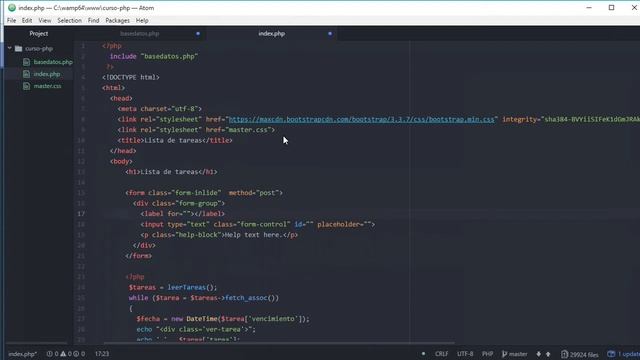Place cursor in 'Lista de tareas' title text
Screen dimensions: 640x360
click(173, 140)
